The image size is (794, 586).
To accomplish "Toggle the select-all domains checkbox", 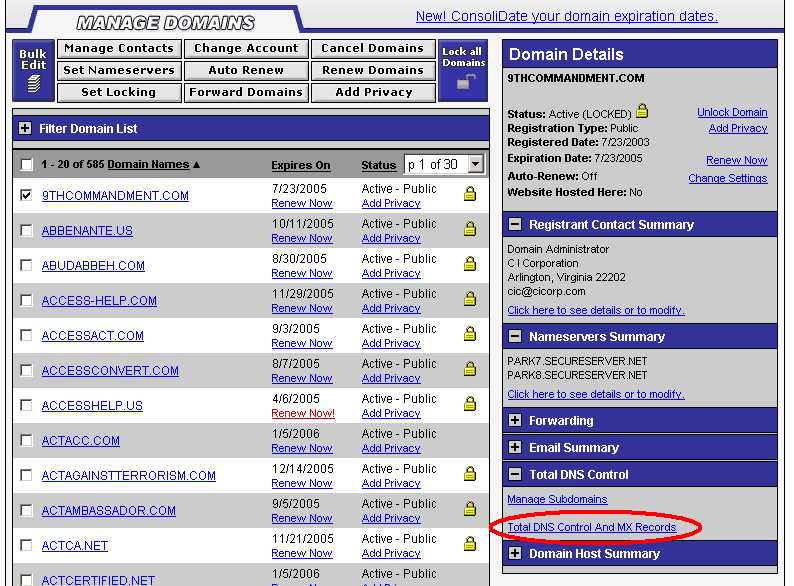I will pyautogui.click(x=26, y=165).
